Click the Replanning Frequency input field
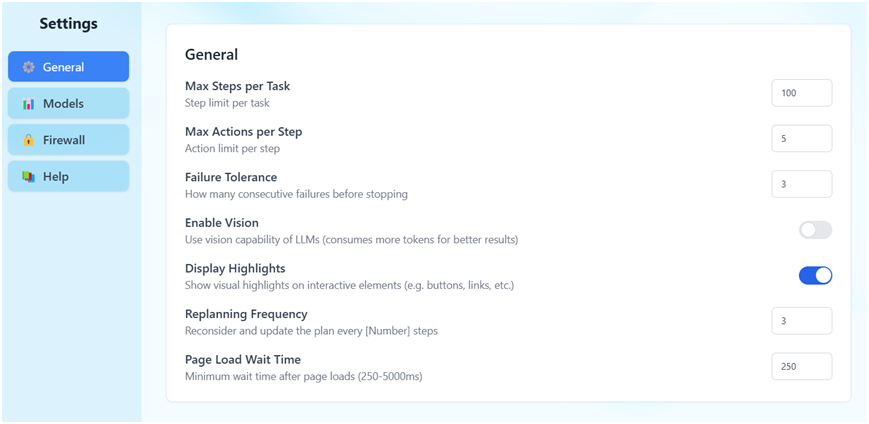This screenshot has height=424, width=869. 801,321
